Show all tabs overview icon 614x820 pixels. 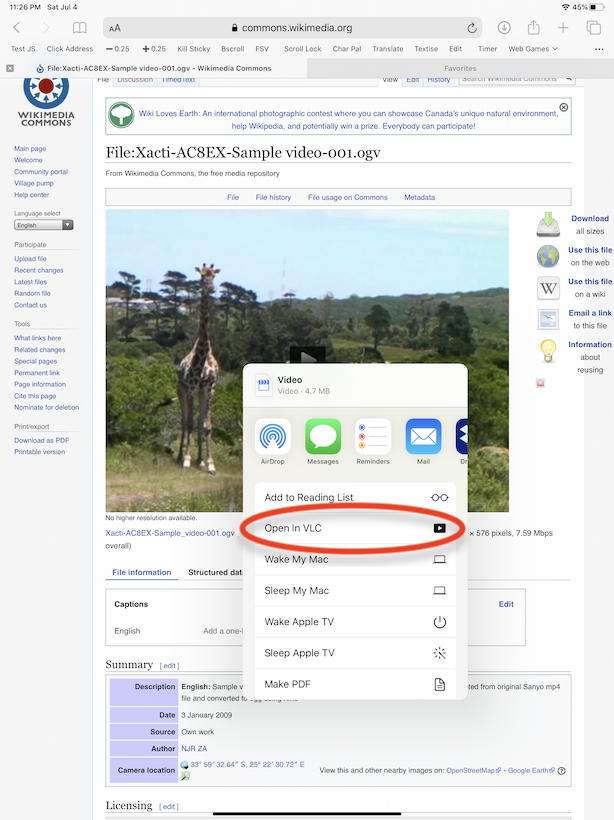click(x=594, y=28)
